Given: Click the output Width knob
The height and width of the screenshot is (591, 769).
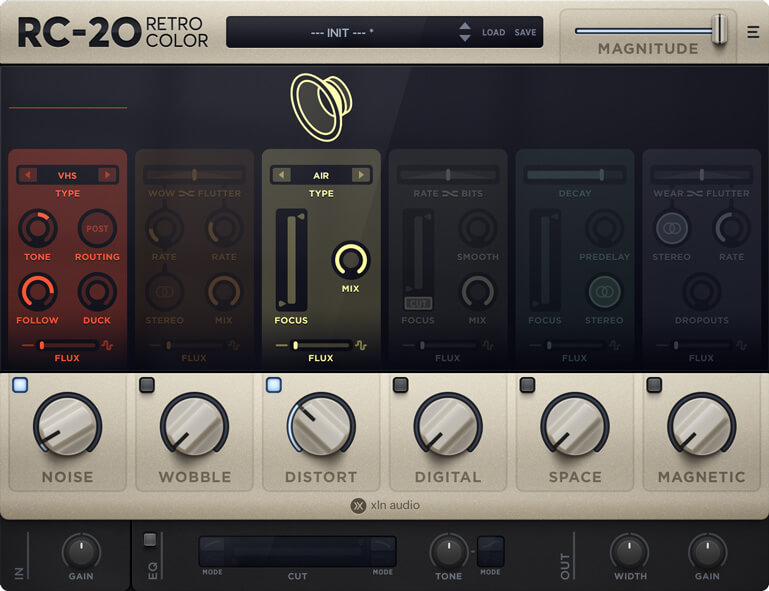Looking at the screenshot, I should pyautogui.click(x=630, y=551).
